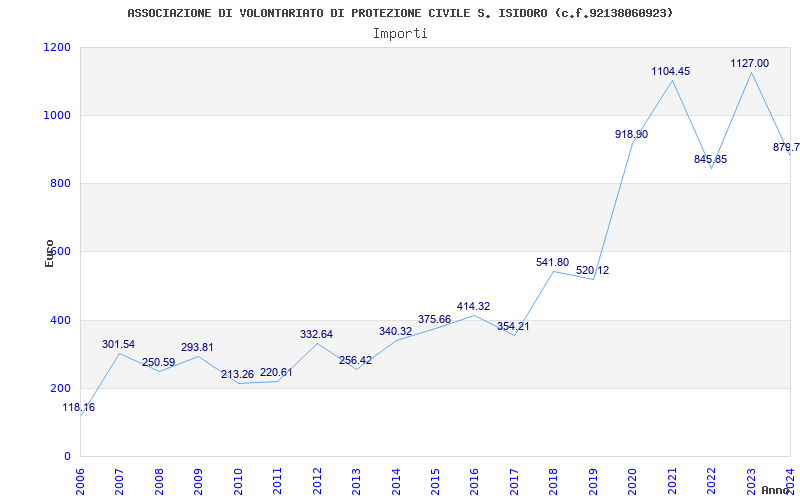Click the 2021 year label
The width and height of the screenshot is (800, 500).
672,482
